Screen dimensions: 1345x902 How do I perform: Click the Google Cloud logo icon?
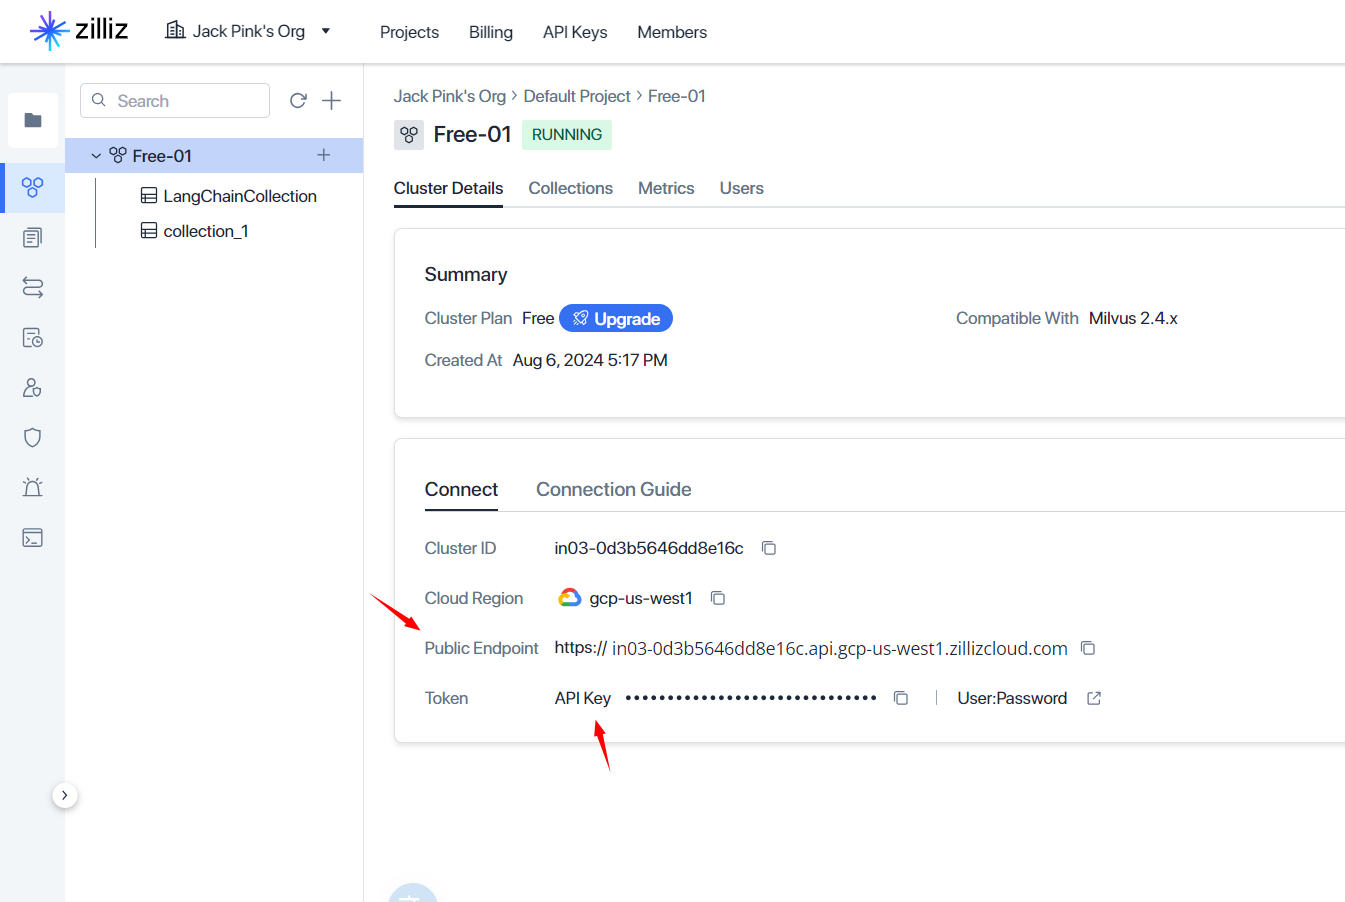tap(570, 598)
